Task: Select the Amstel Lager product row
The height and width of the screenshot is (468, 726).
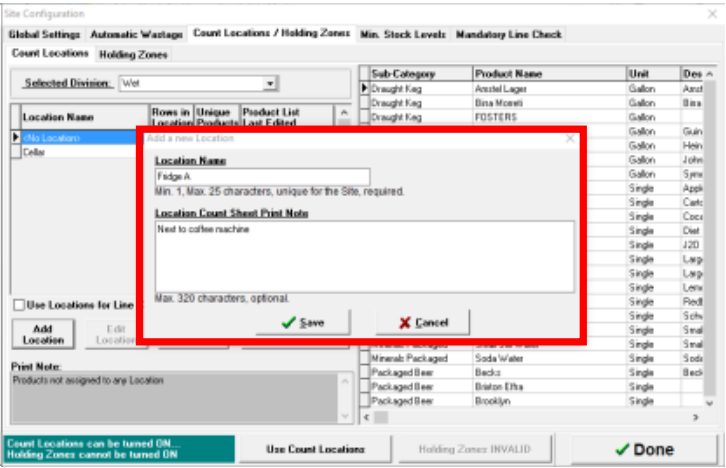Action: (x=548, y=89)
